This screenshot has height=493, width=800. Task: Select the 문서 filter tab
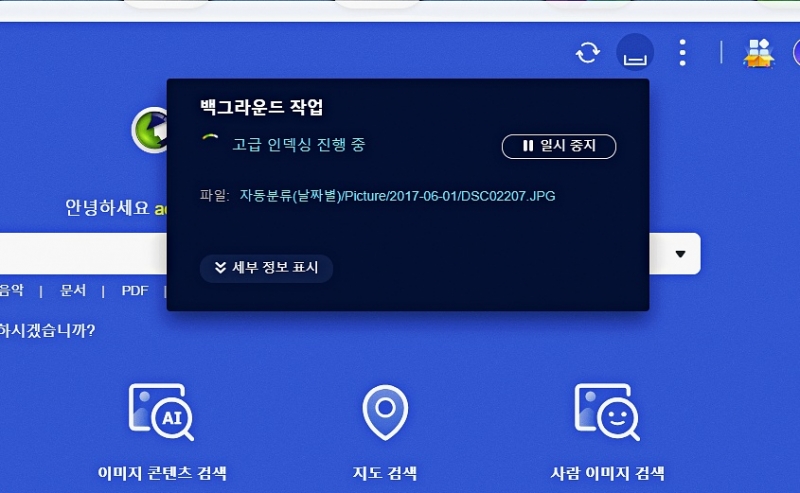[x=73, y=291]
